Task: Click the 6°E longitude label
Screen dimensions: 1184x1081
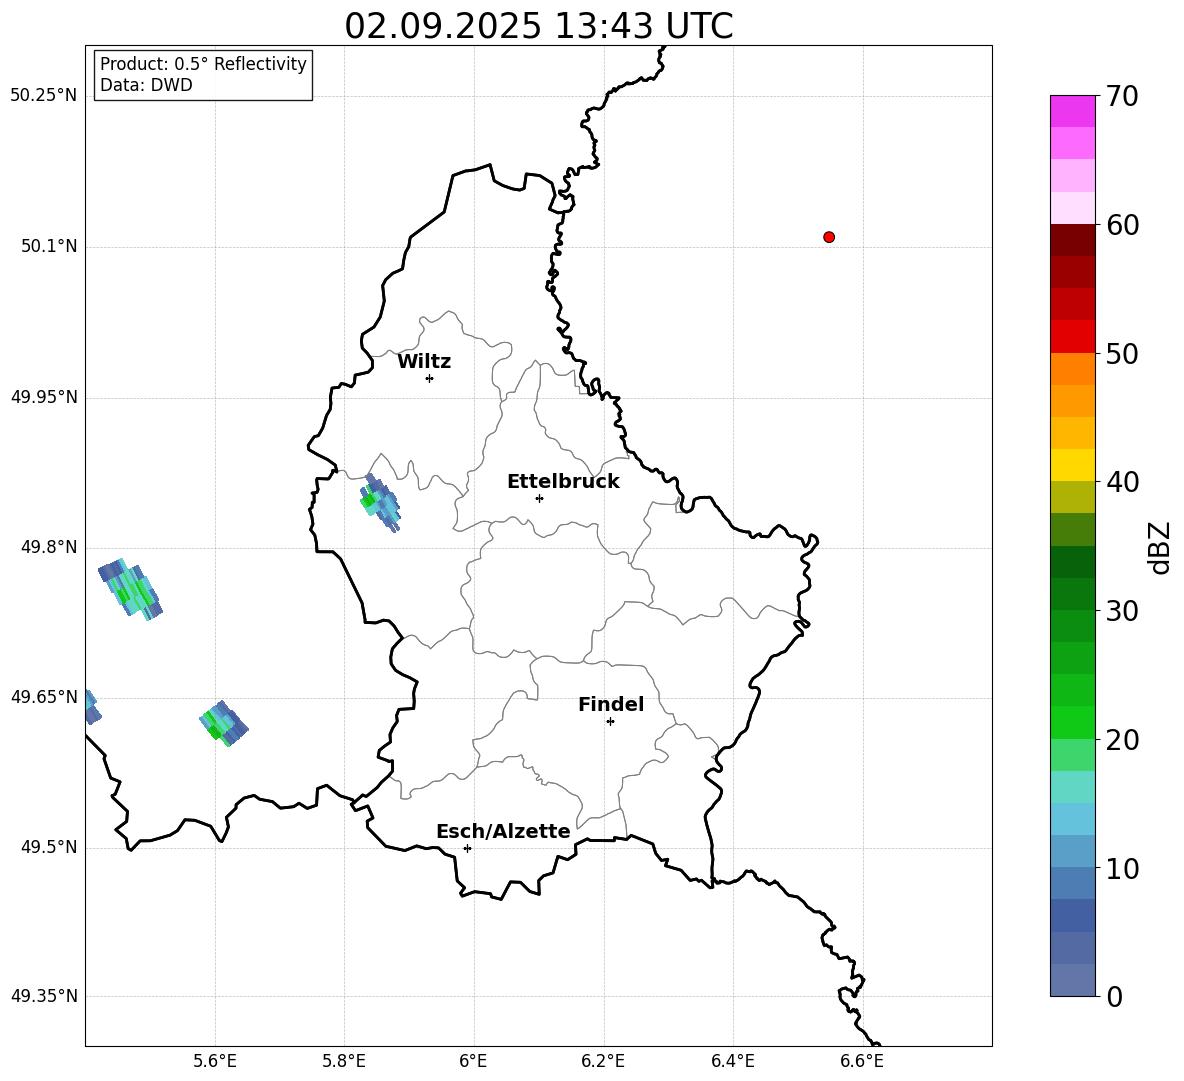Action: point(473,1061)
